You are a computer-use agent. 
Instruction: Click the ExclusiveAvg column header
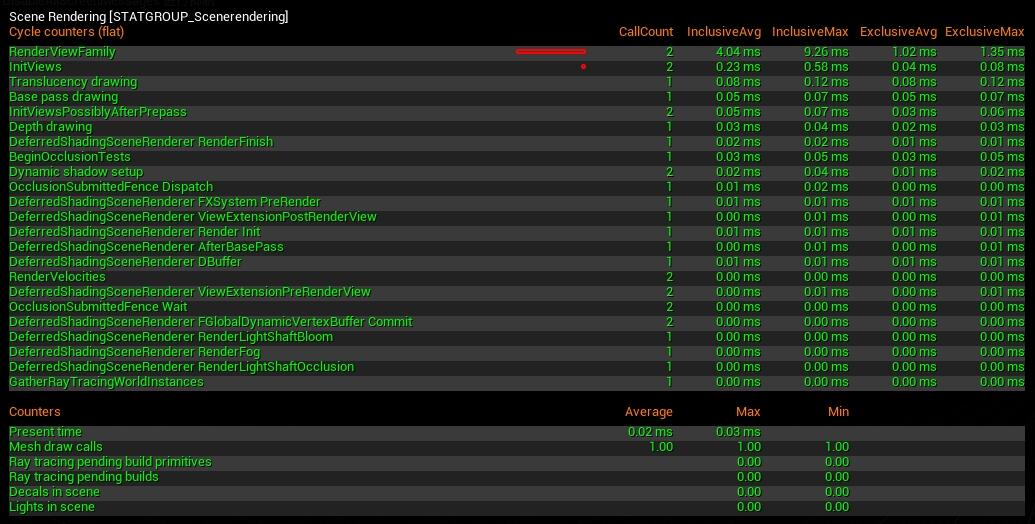pos(898,32)
